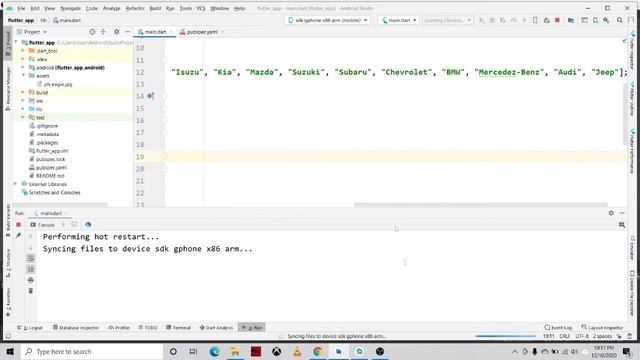Click the Run play icon in toolbar
640x360 pixels.
pos(482,20)
